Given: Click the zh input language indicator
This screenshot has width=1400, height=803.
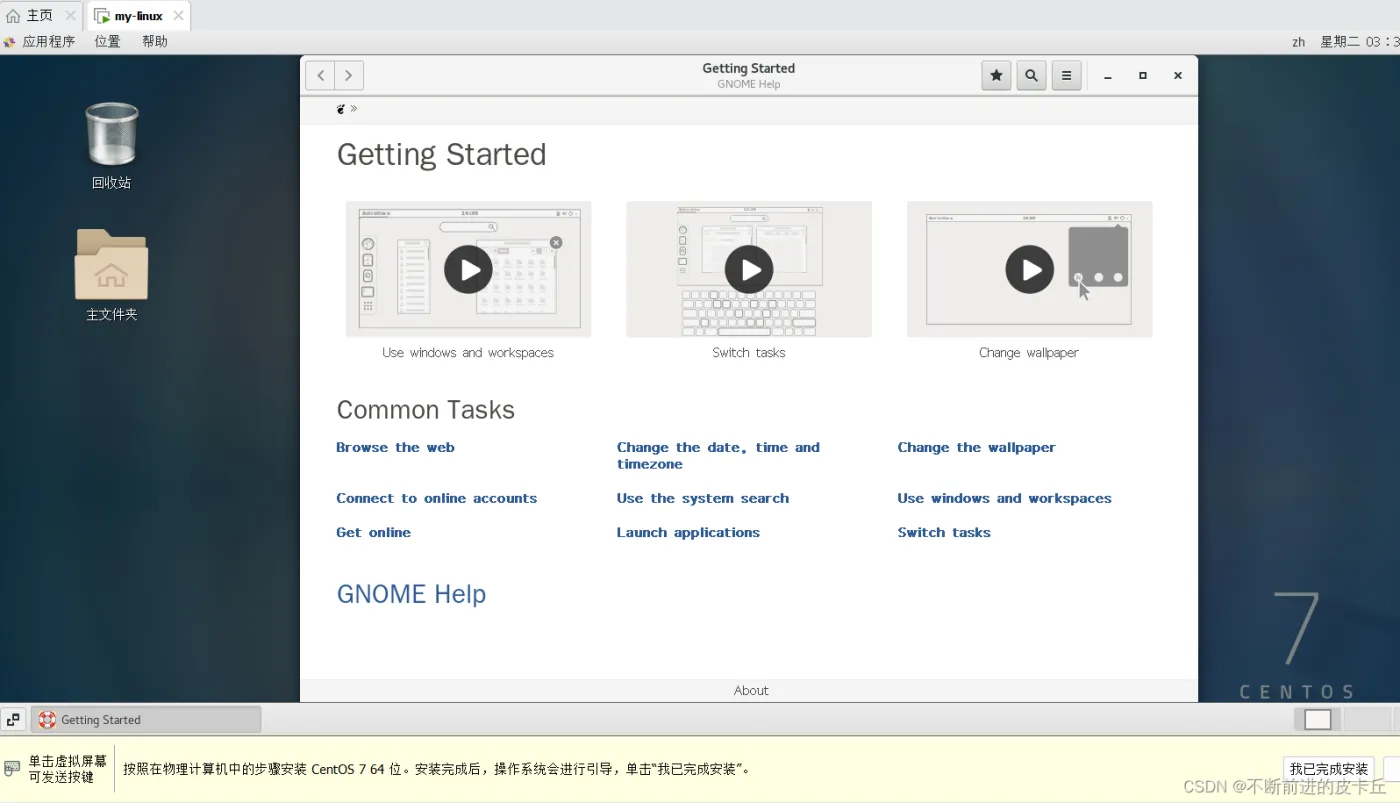Looking at the screenshot, I should pyautogui.click(x=1298, y=41).
